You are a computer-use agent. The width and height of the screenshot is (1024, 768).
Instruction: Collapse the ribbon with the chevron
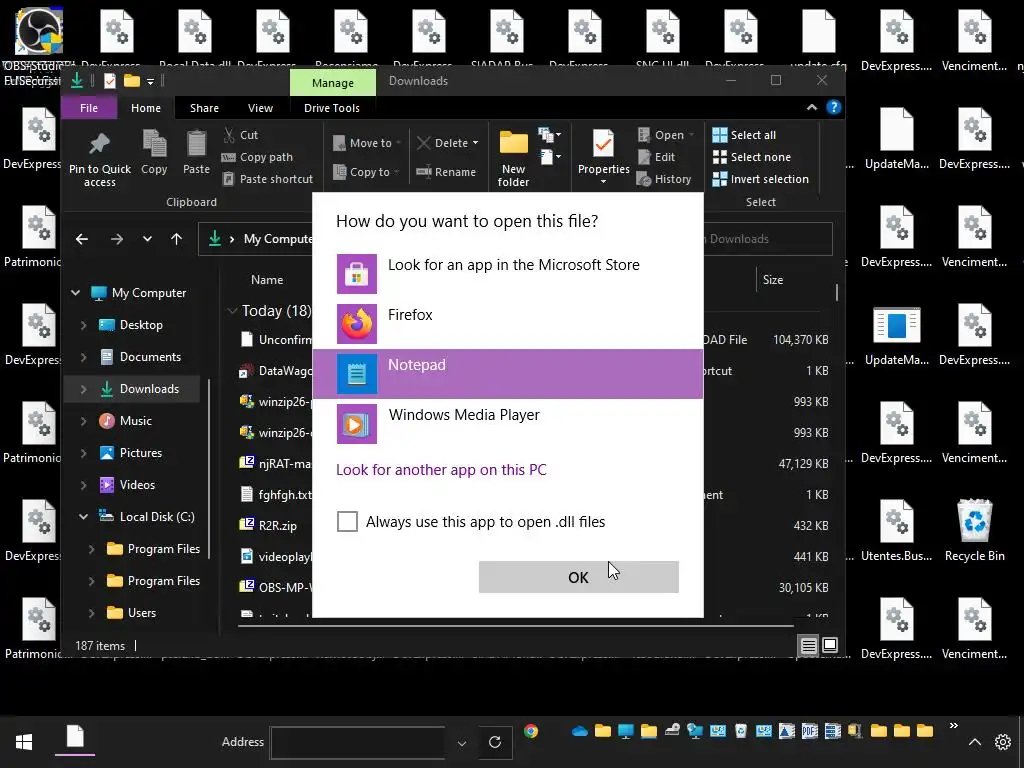[x=812, y=108]
